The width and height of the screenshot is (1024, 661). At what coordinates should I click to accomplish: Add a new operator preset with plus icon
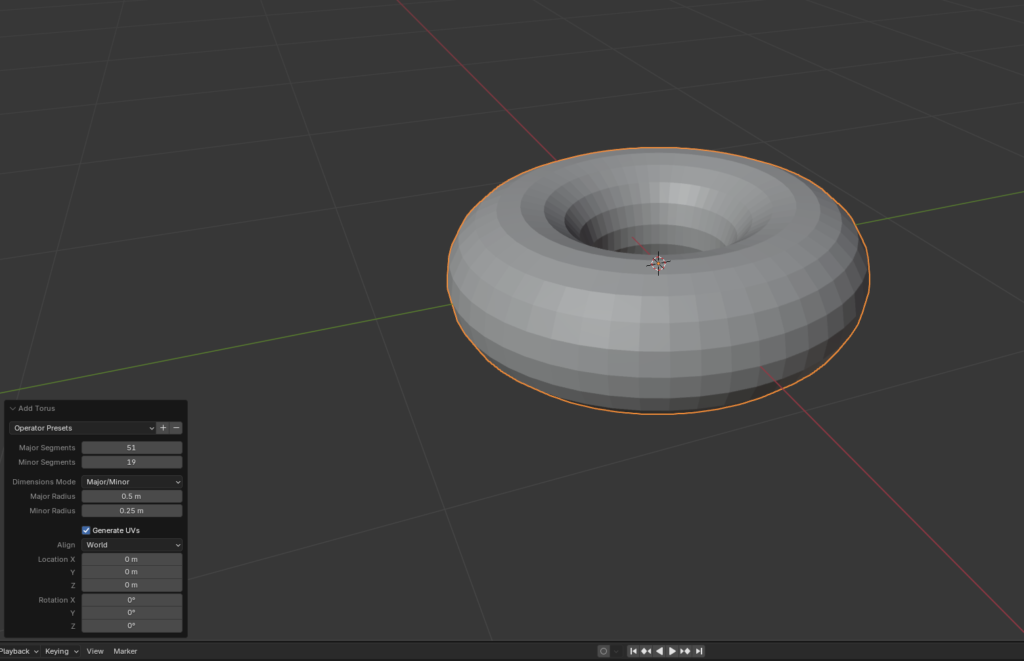[x=164, y=428]
